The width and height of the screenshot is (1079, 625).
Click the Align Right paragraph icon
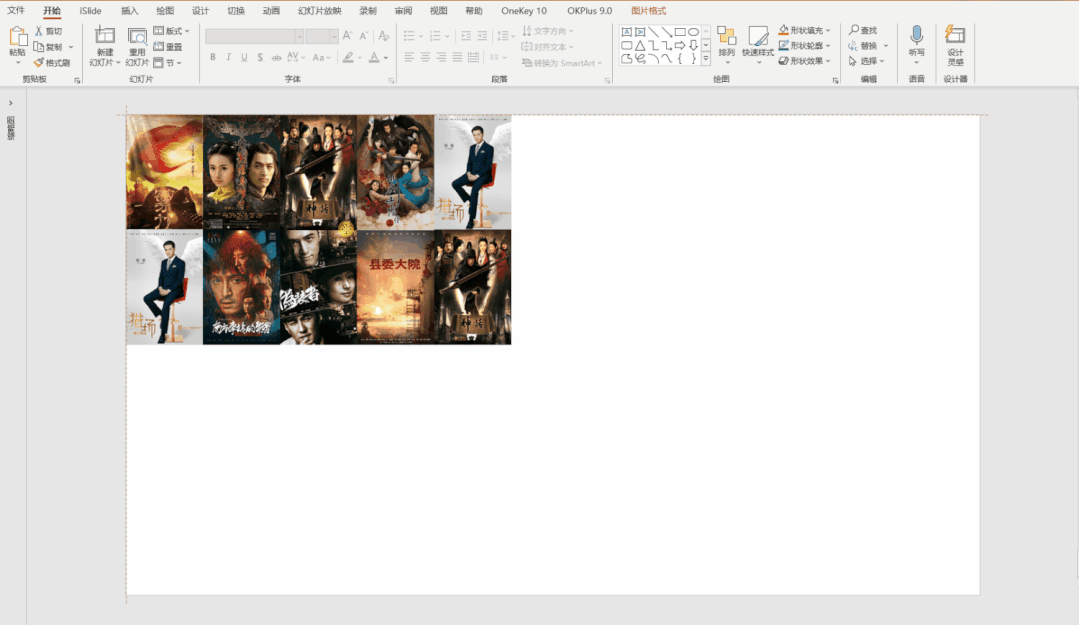pyautogui.click(x=441, y=57)
